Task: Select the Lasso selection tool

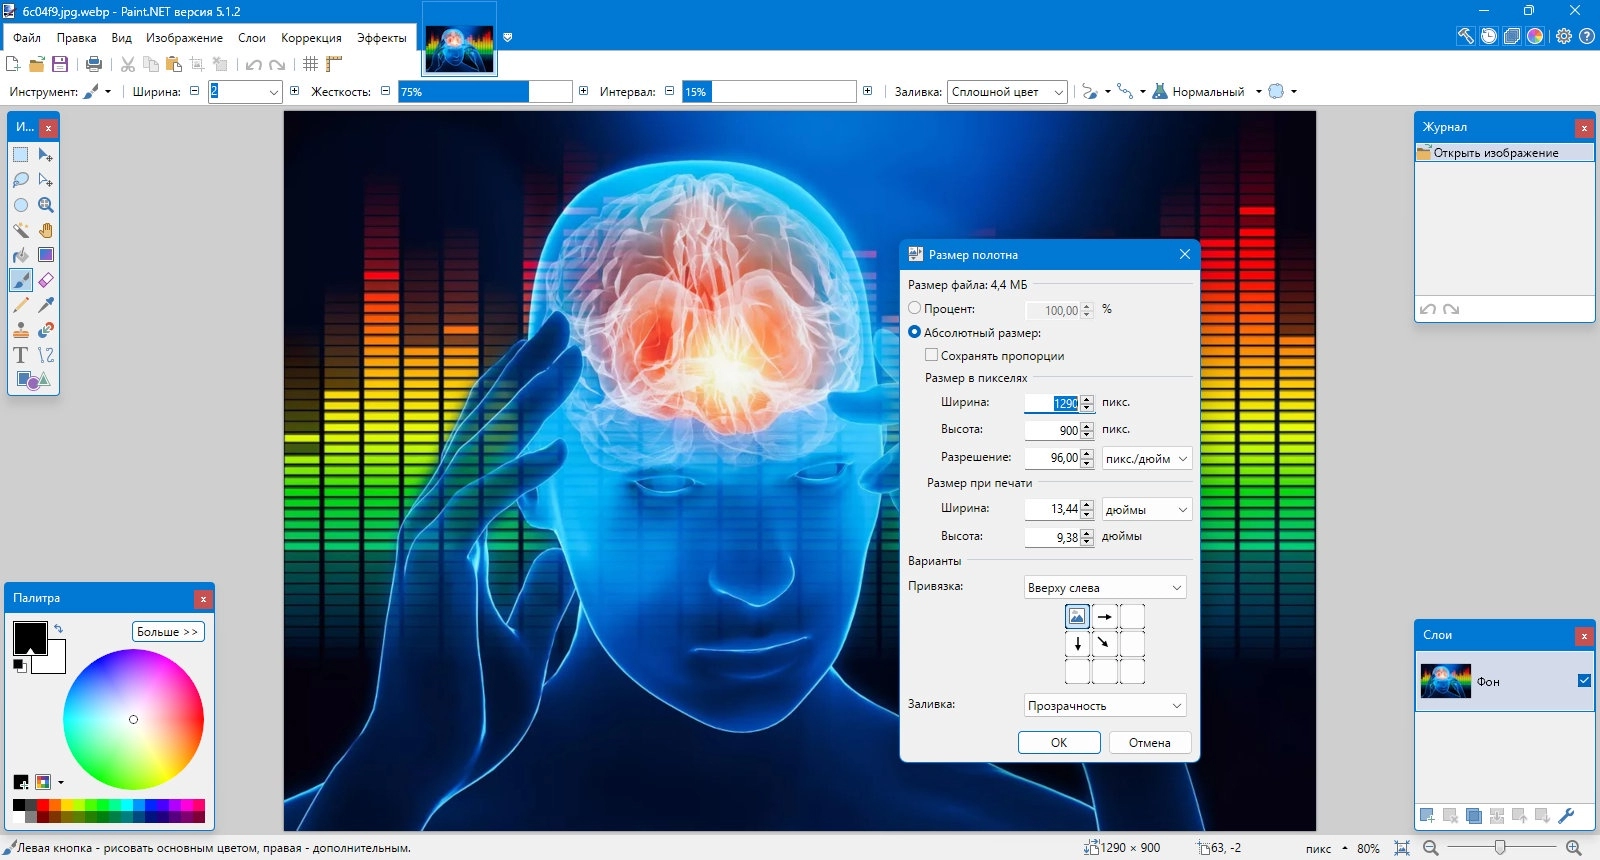Action: point(20,180)
